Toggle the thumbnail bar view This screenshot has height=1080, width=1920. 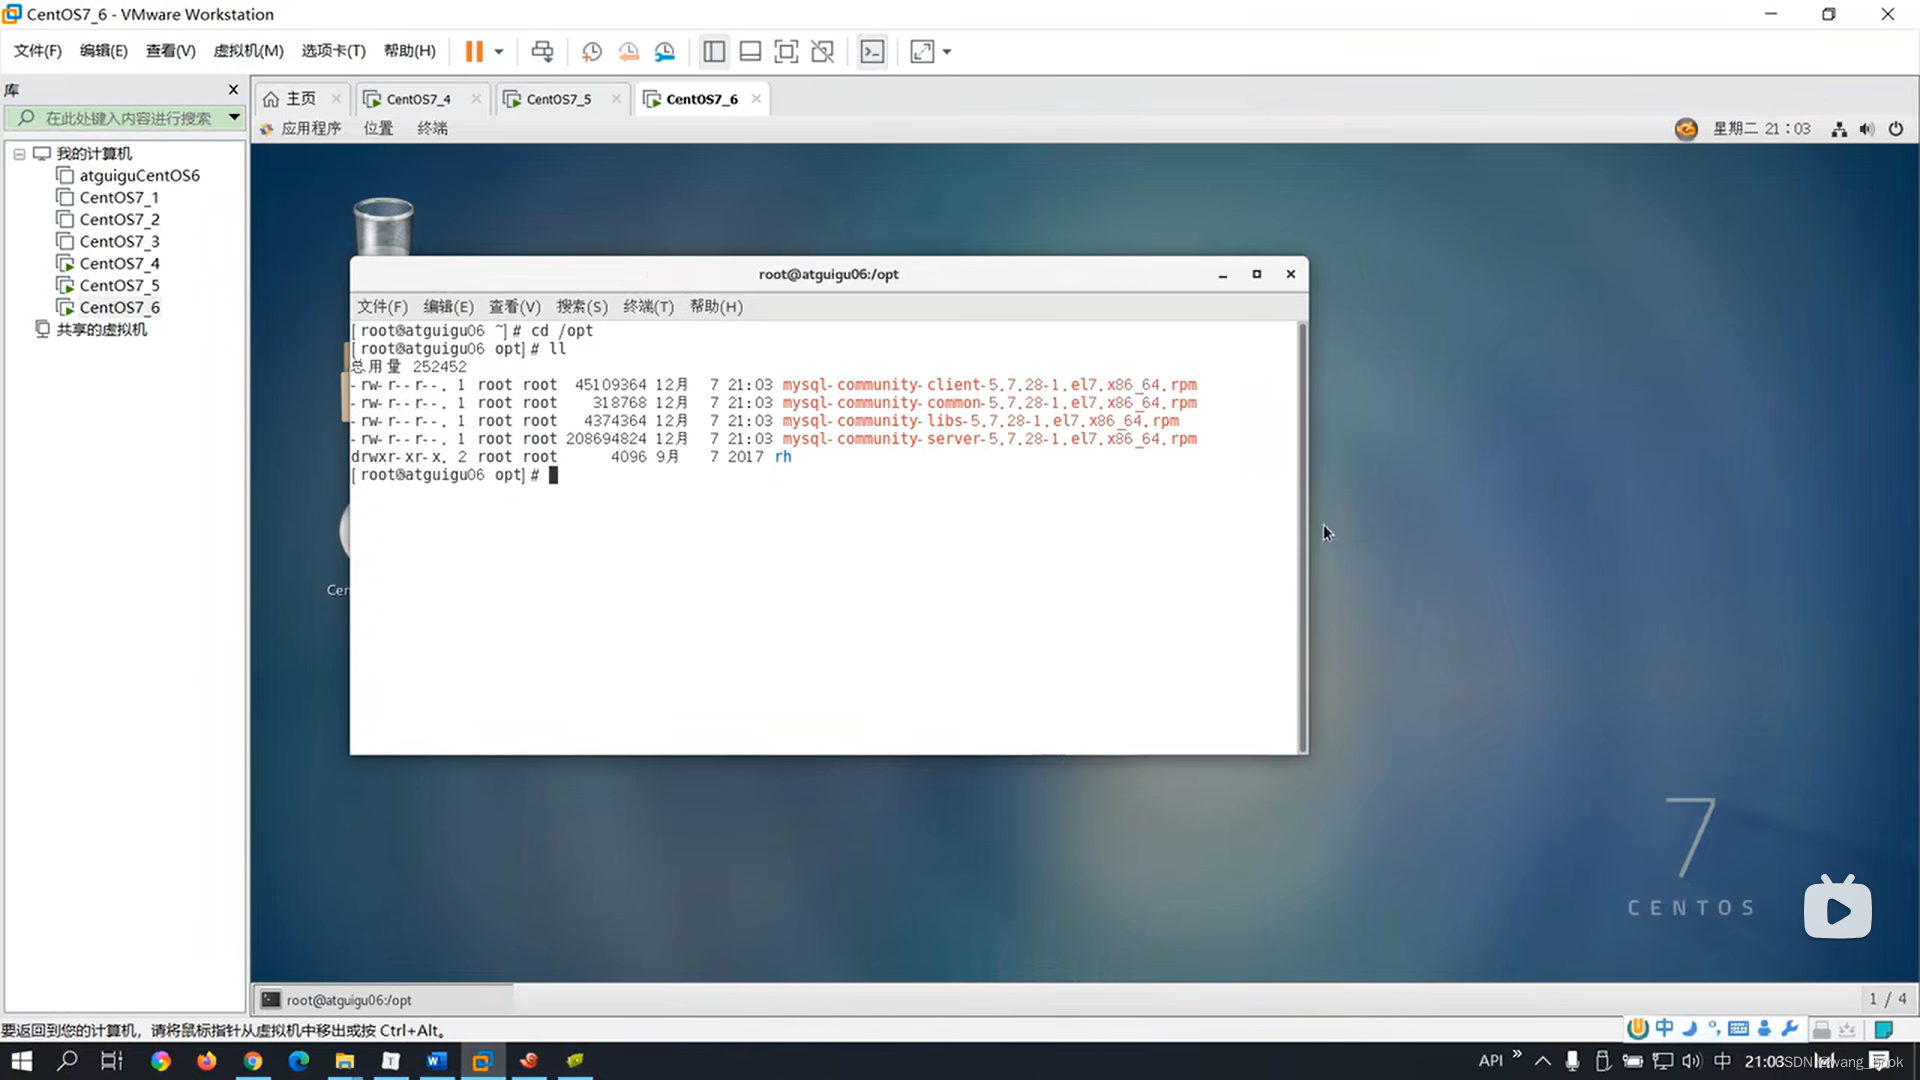(x=750, y=51)
